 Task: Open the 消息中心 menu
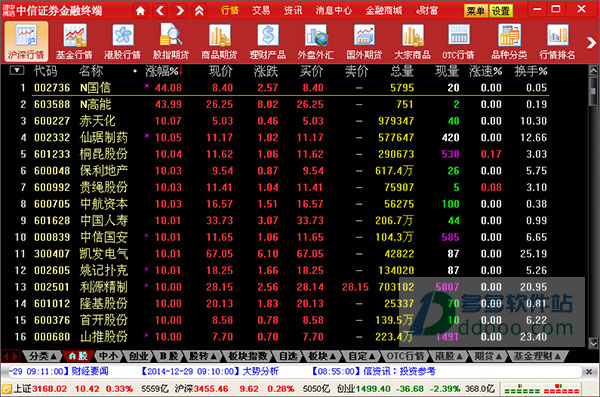334,10
